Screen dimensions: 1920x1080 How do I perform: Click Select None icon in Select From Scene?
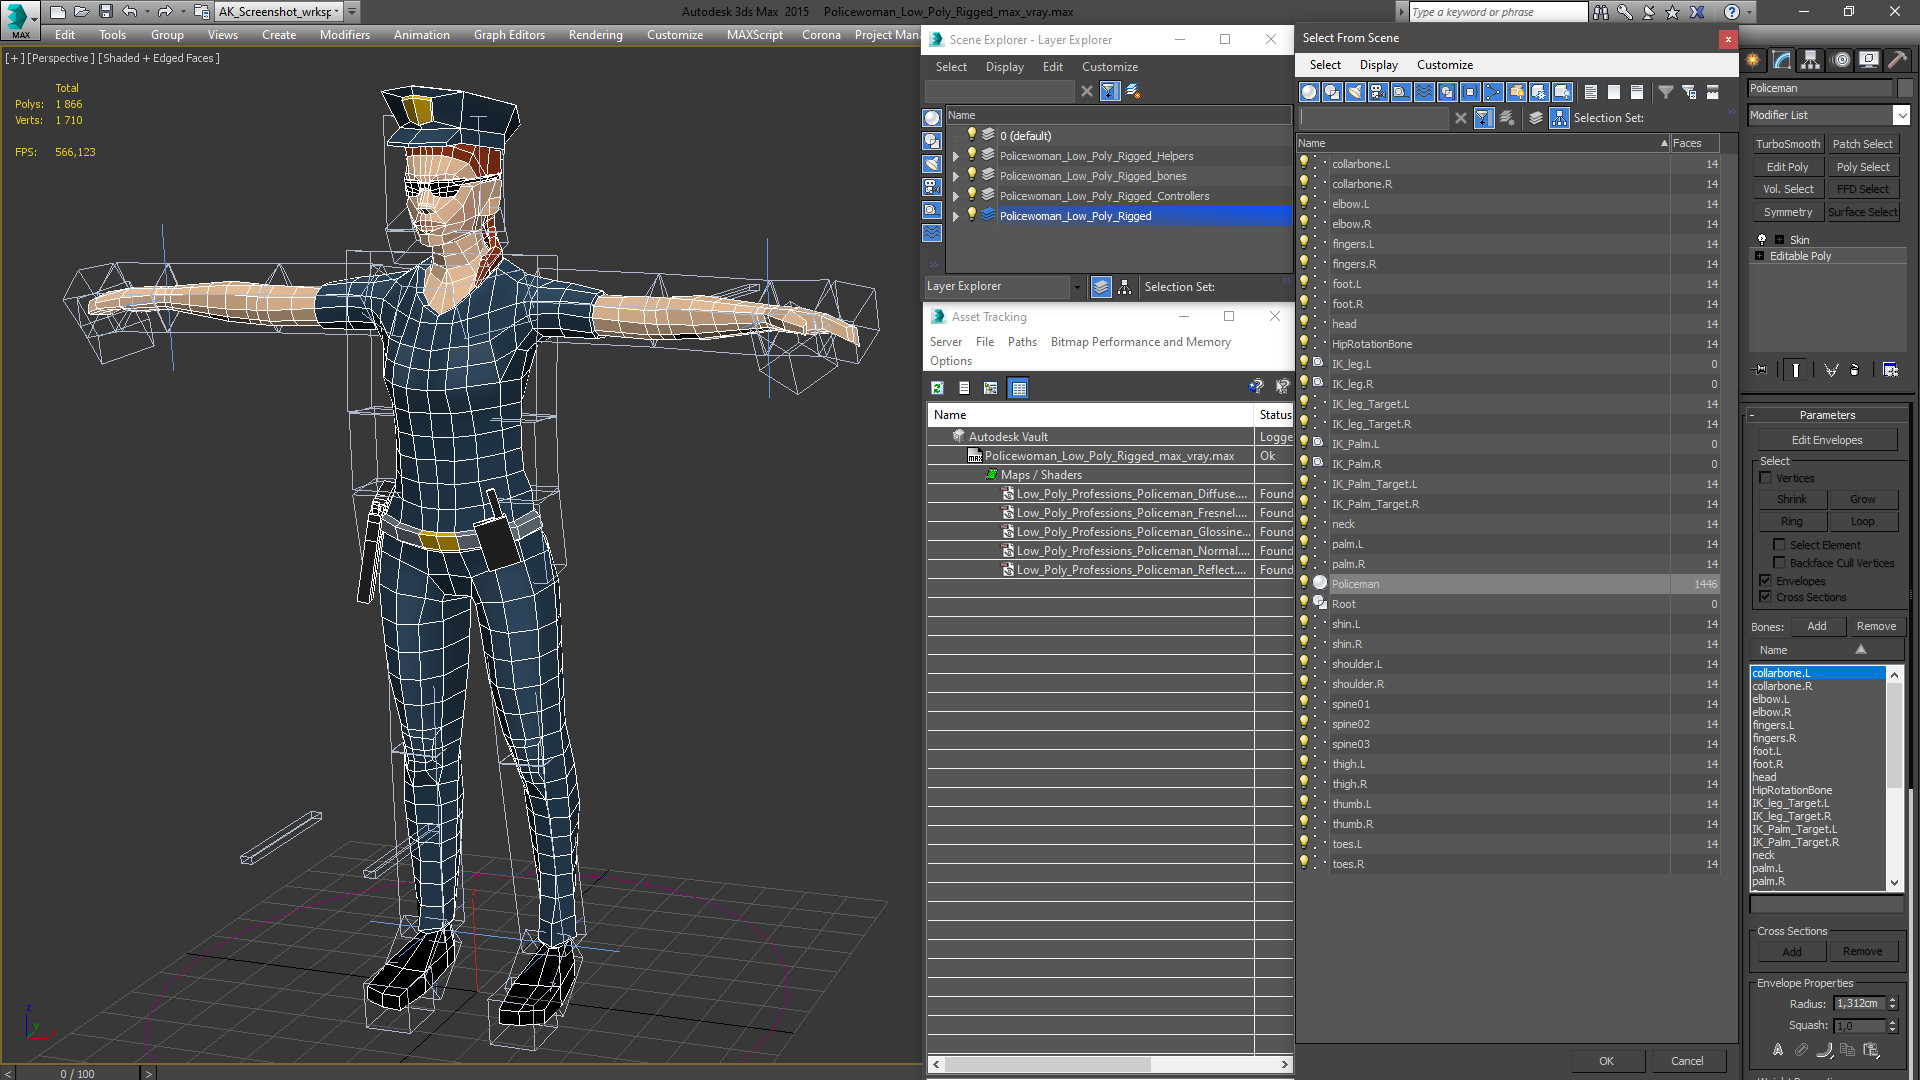1614,92
